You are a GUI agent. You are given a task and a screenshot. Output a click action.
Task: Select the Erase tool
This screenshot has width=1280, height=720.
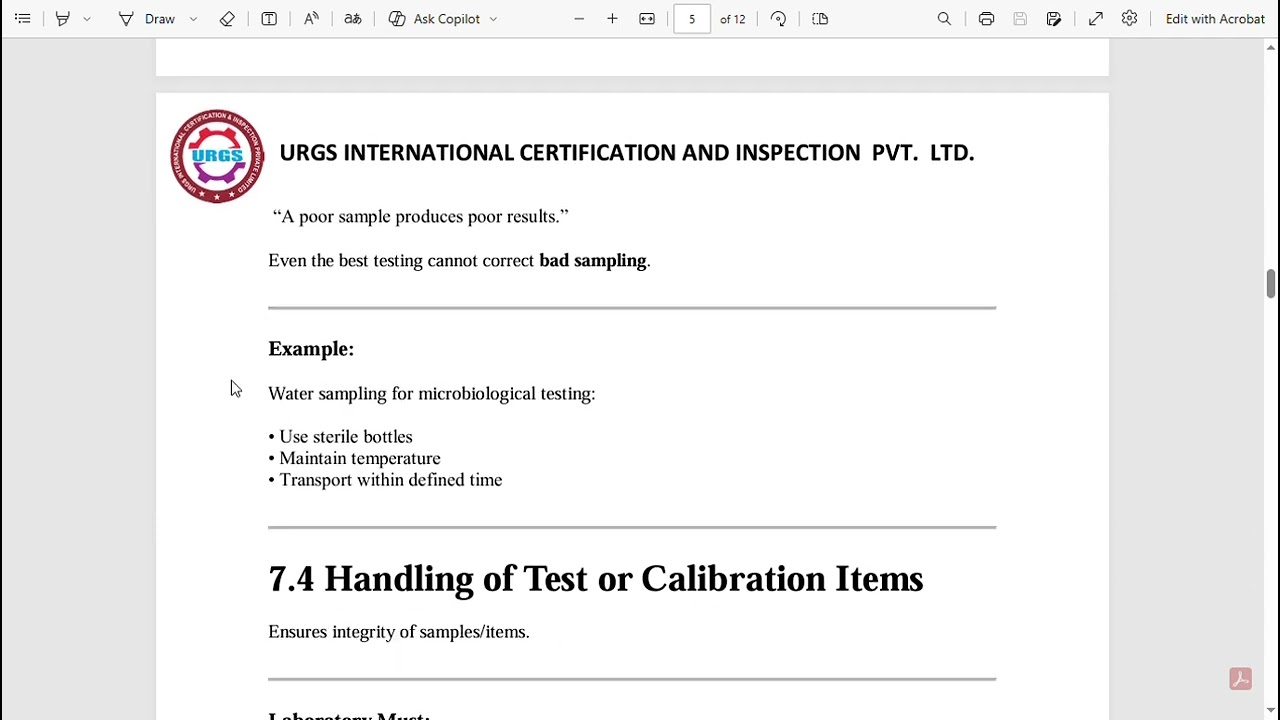click(x=227, y=19)
